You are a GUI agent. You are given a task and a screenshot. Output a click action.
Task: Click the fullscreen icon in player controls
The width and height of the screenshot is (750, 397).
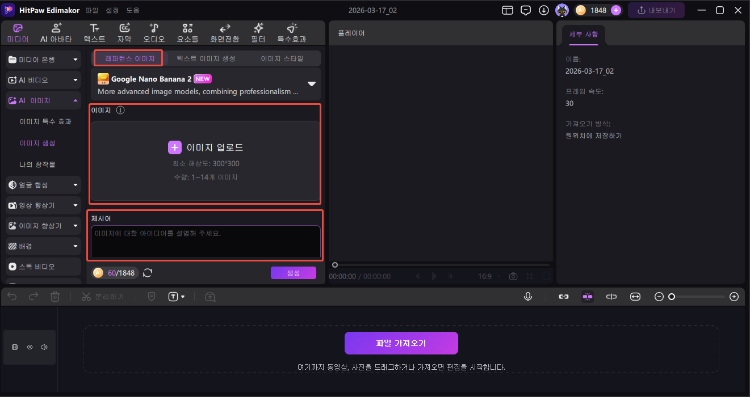pyautogui.click(x=546, y=276)
